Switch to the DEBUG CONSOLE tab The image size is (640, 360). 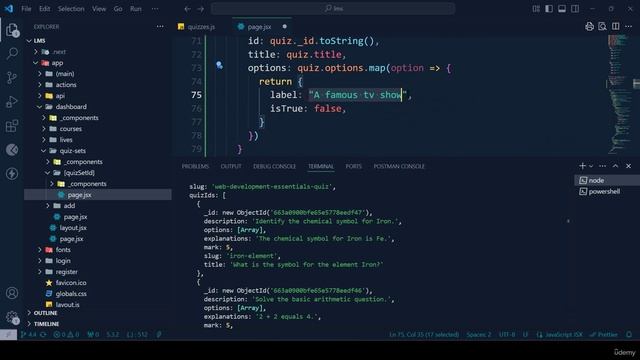274,166
